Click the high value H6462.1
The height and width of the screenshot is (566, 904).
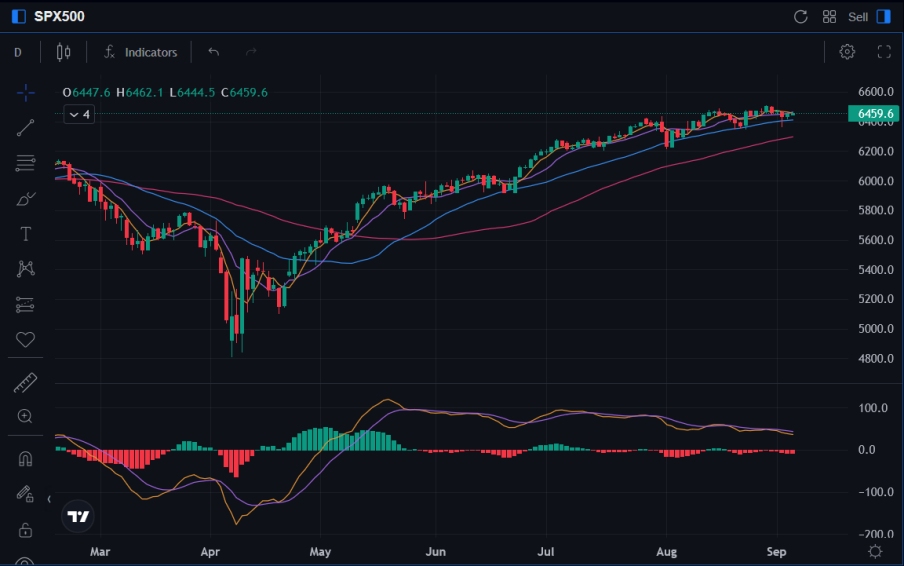tap(140, 92)
